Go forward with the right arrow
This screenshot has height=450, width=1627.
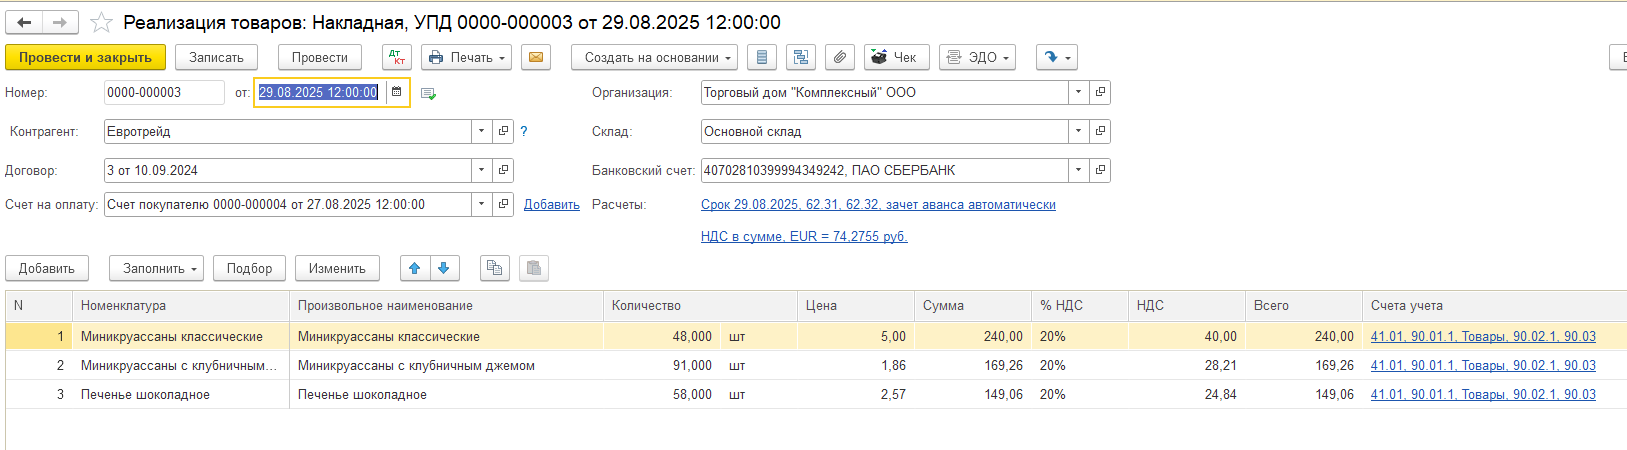coord(60,22)
